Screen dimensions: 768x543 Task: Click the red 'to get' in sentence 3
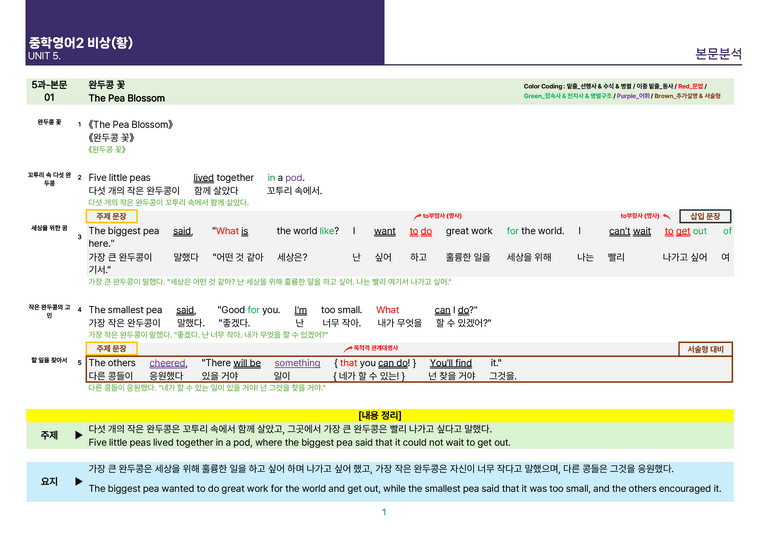[x=677, y=231]
